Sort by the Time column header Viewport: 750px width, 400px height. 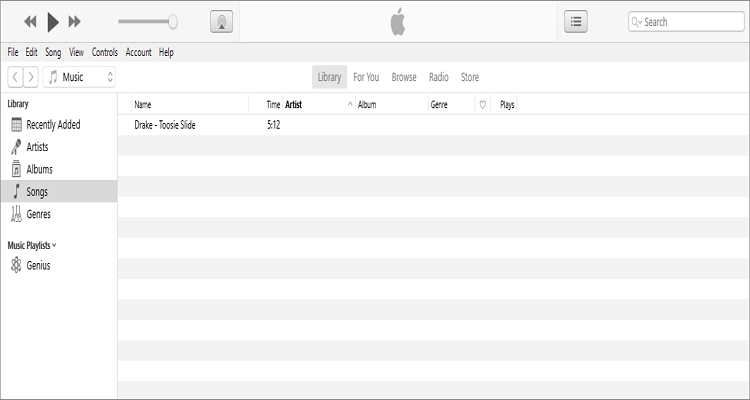coord(266,104)
